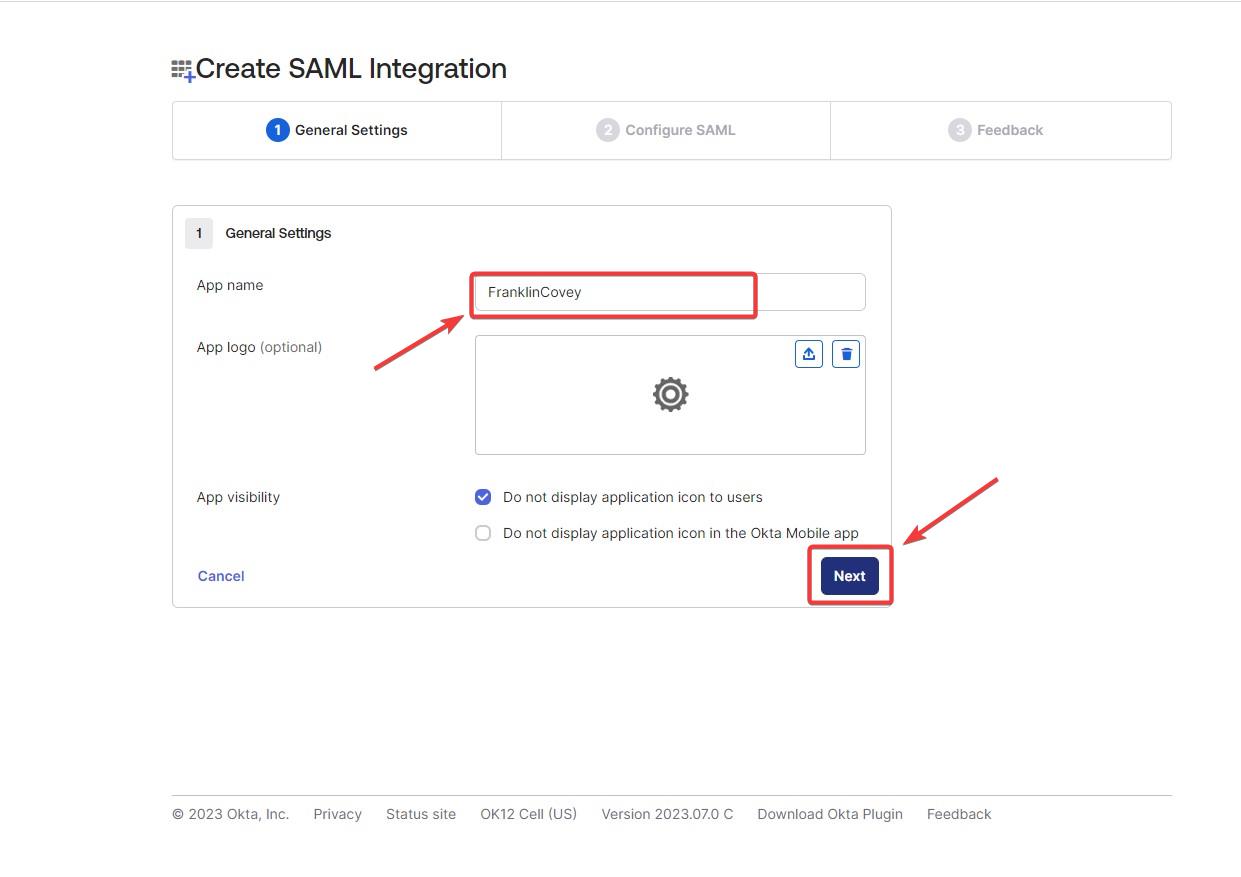Click the step 2 circle indicator
Screen dimensions: 1241x877
[x=607, y=130]
